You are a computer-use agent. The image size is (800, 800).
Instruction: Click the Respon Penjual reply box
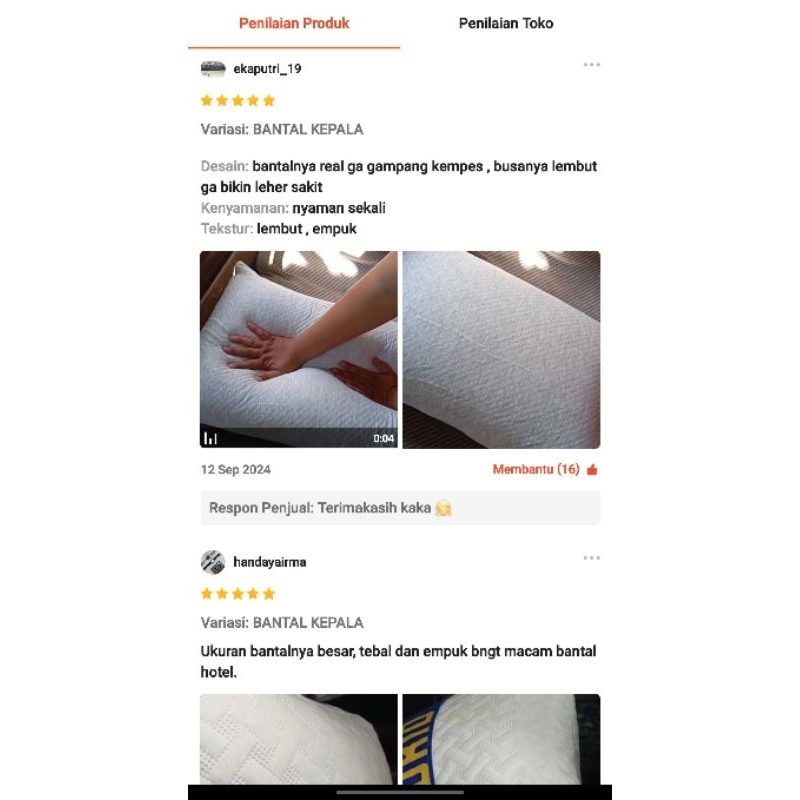[400, 508]
